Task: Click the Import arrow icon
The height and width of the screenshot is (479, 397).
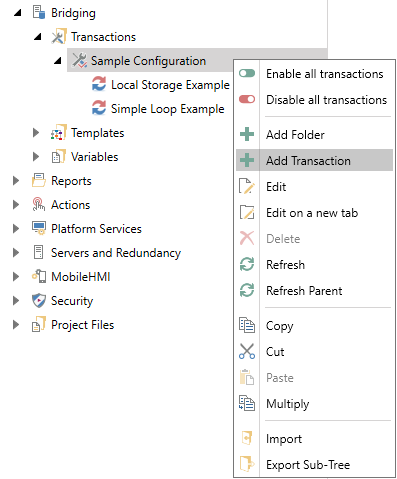Action: click(x=247, y=438)
